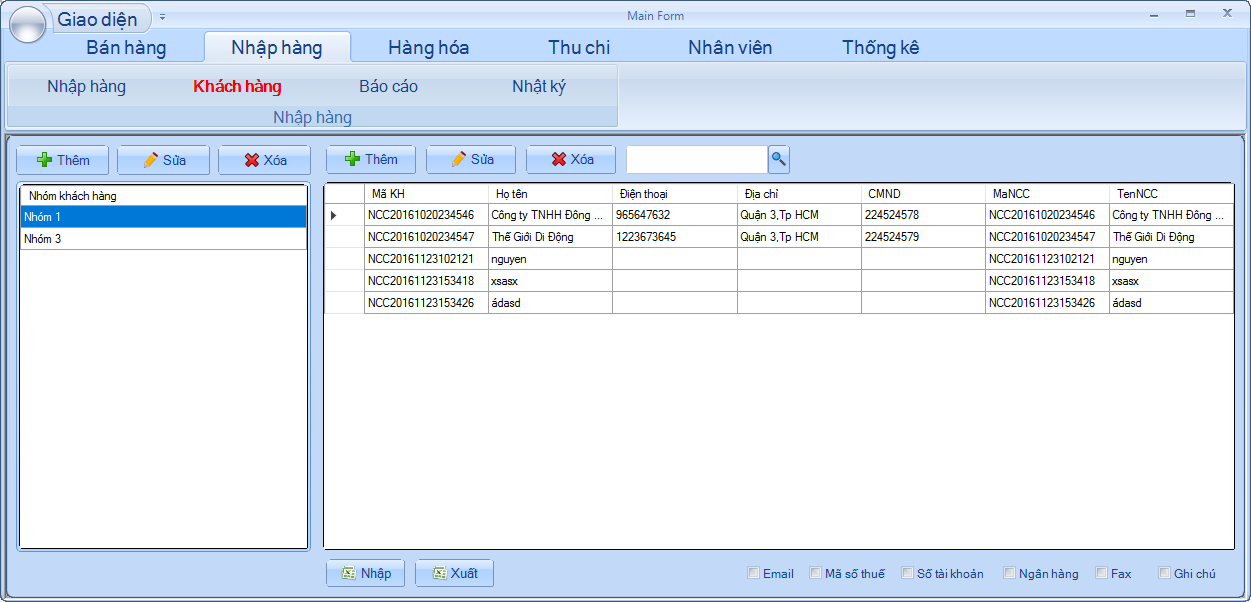1251x602 pixels.
Task: Click inside the customer search box
Action: coord(697,159)
